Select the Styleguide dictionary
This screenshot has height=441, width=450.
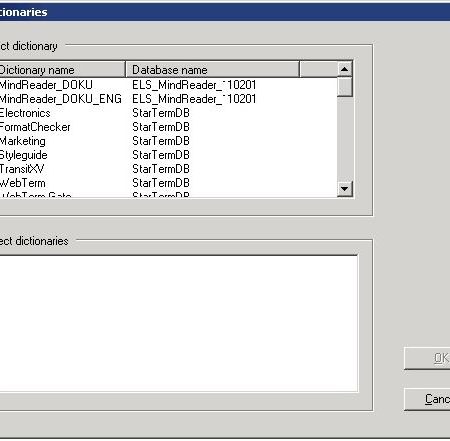click(23, 155)
